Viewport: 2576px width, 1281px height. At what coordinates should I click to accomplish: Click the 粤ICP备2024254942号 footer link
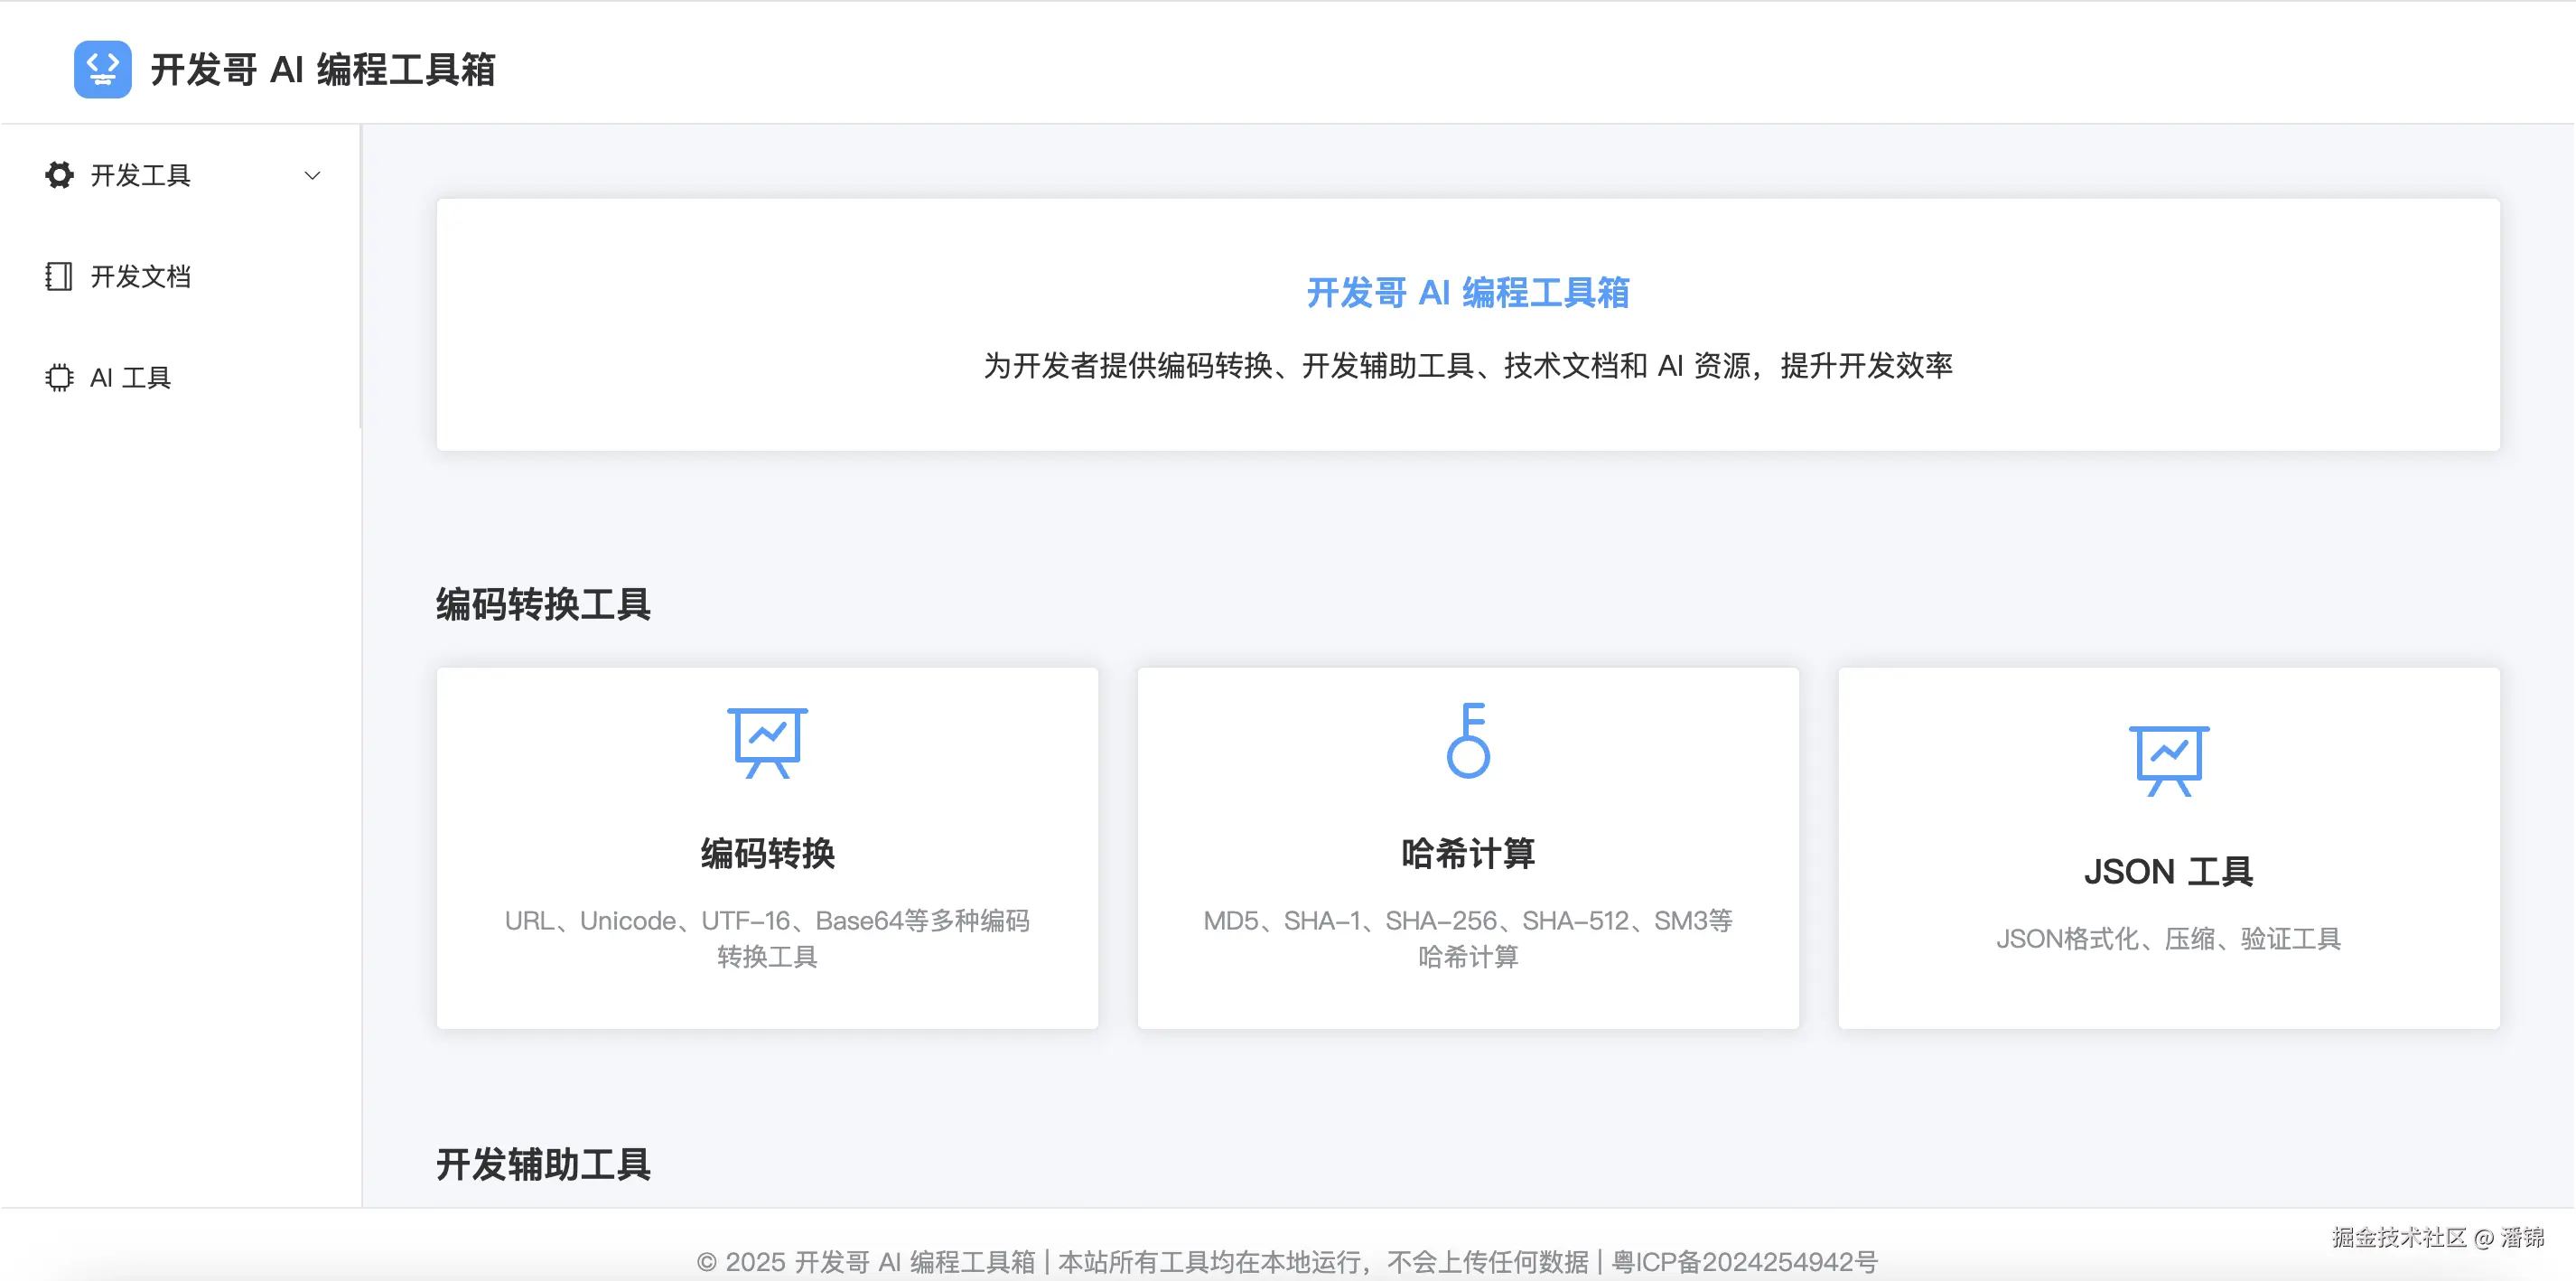[x=1744, y=1261]
